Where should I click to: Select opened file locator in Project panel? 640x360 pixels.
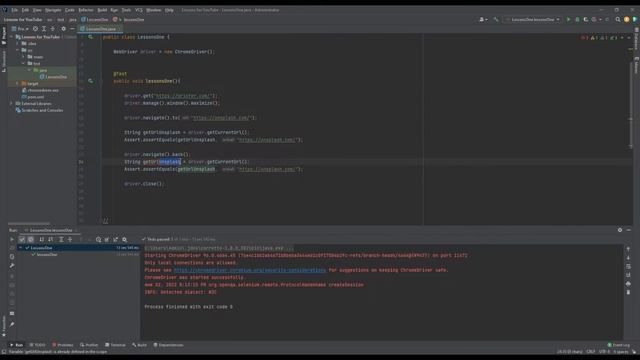coord(36,29)
